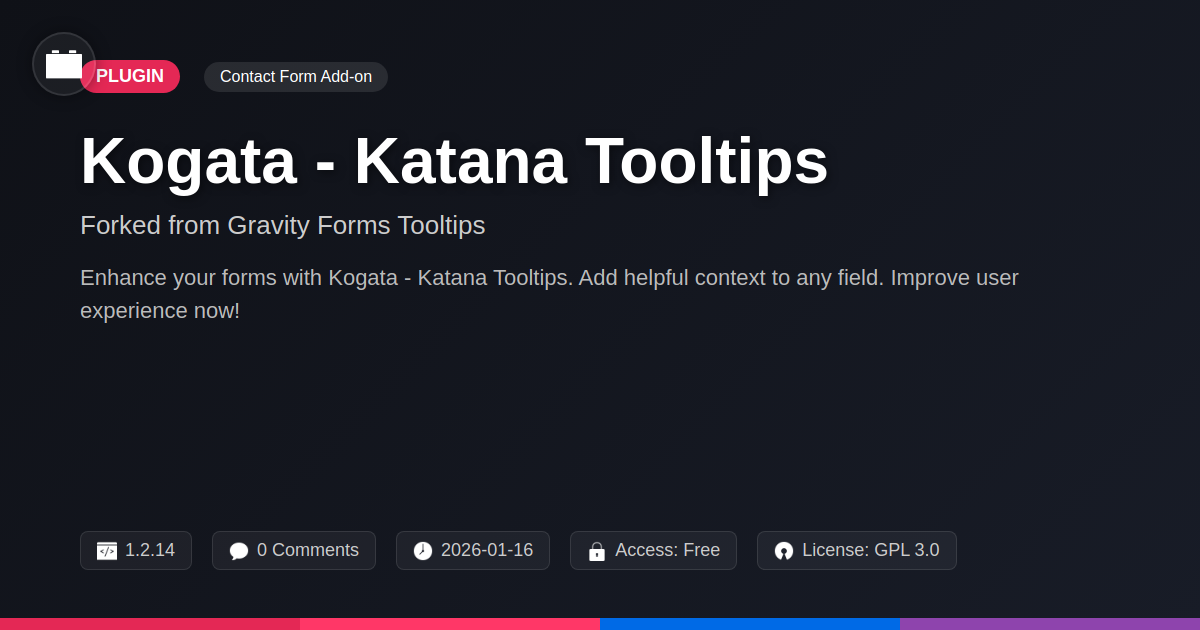Click the 2026-01-16 date badge
Image resolution: width=1200 pixels, height=630 pixels.
(473, 551)
